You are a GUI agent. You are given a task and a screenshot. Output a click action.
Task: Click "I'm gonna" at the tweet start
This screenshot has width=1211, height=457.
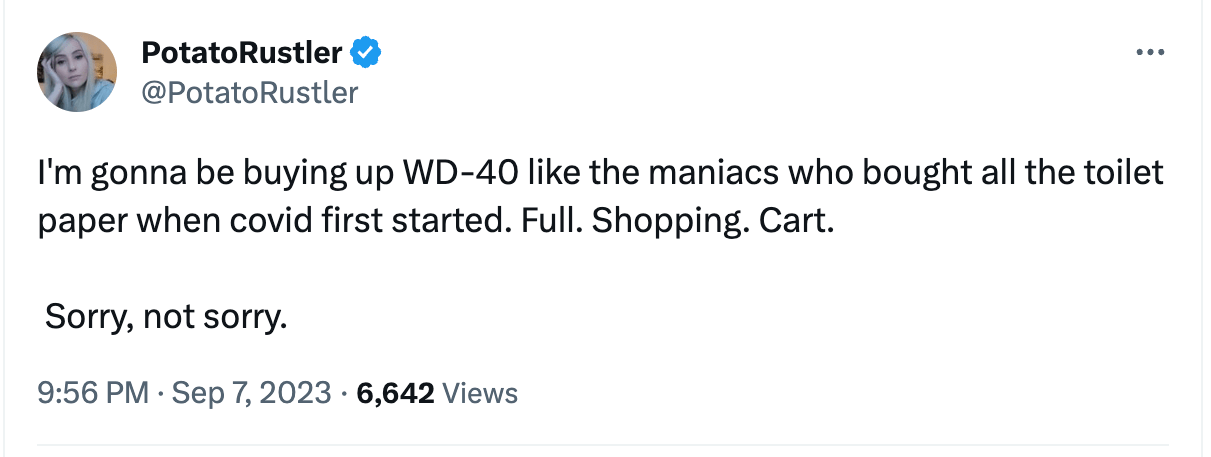coord(94,173)
